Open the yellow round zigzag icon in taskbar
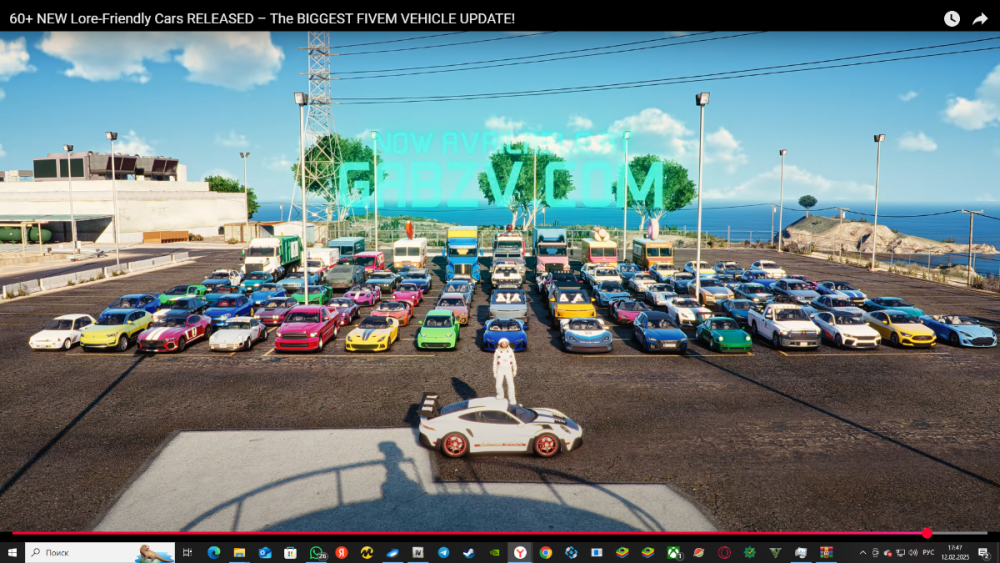1000x563 pixels. pos(367,552)
